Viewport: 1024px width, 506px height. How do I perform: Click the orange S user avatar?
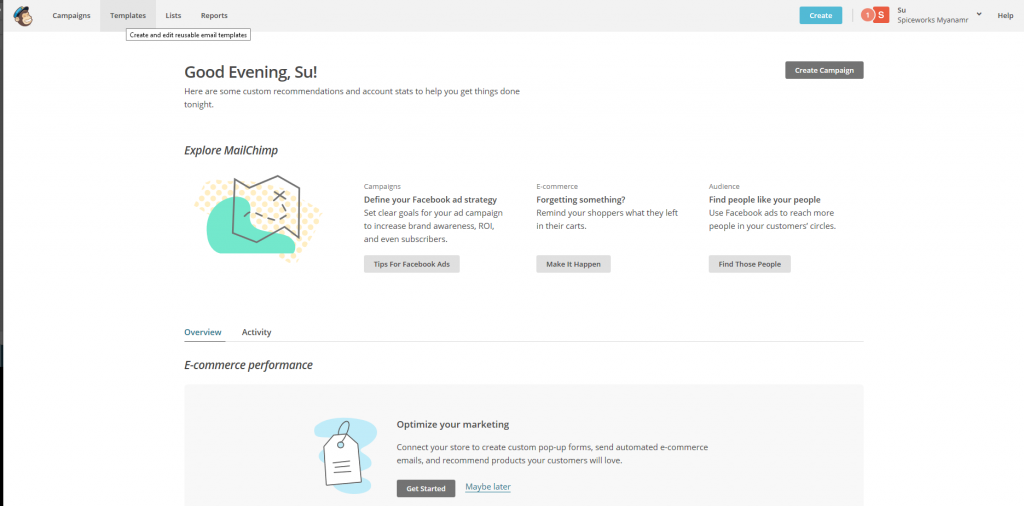881,15
